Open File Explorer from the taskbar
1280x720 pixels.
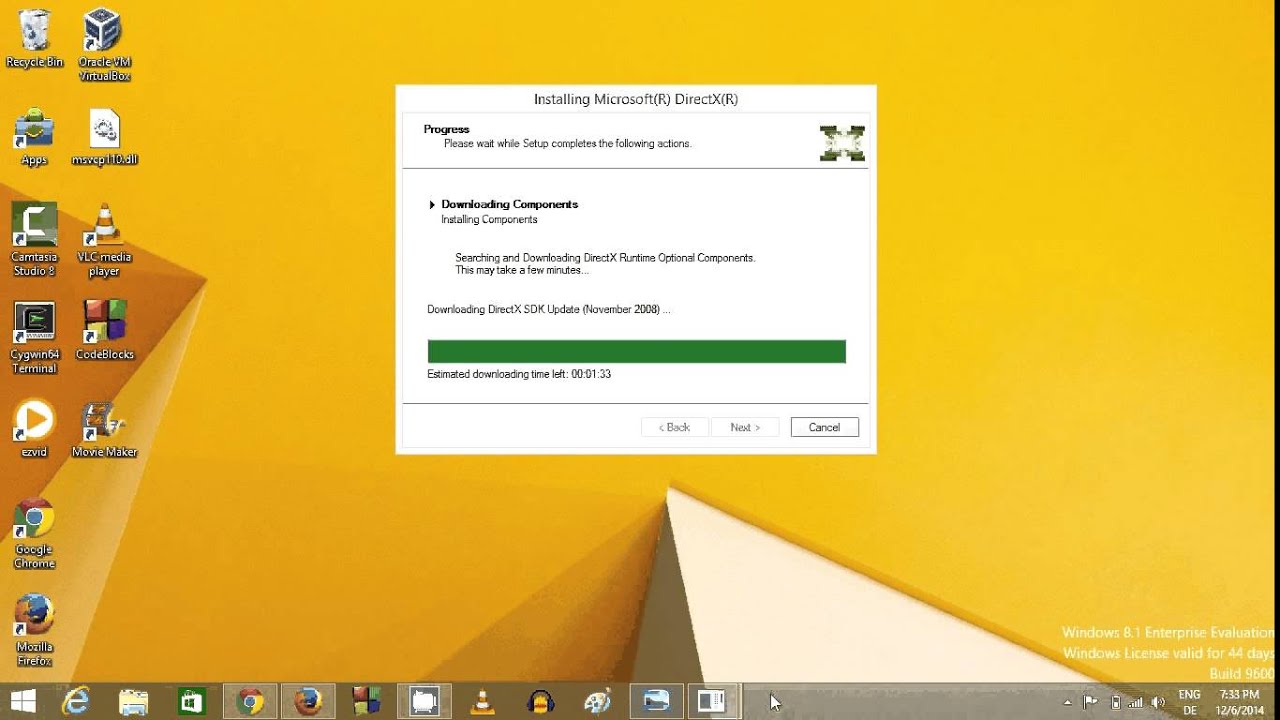(x=133, y=702)
